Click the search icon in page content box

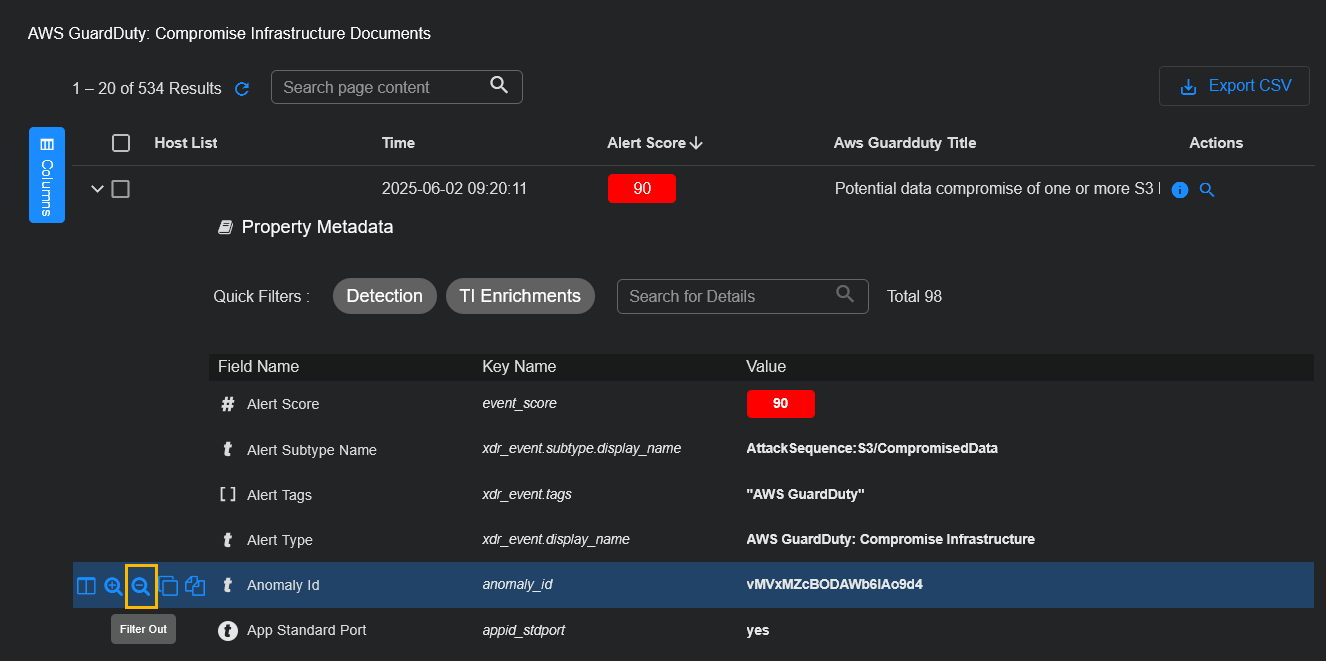[499, 86]
